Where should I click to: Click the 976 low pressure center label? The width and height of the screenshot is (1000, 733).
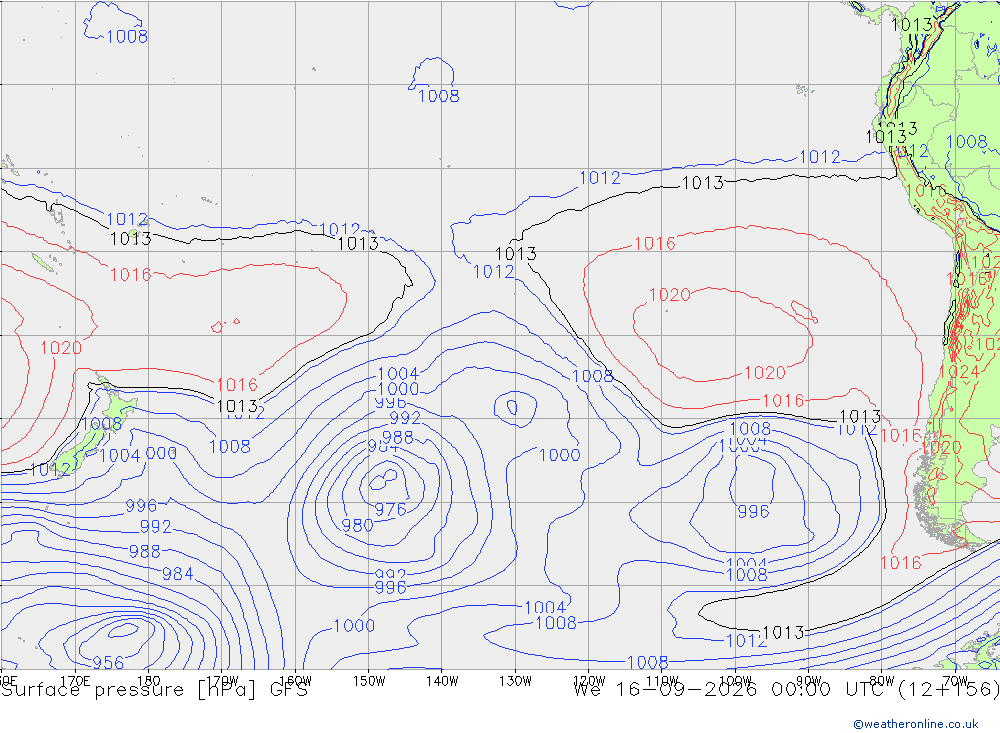[390, 510]
